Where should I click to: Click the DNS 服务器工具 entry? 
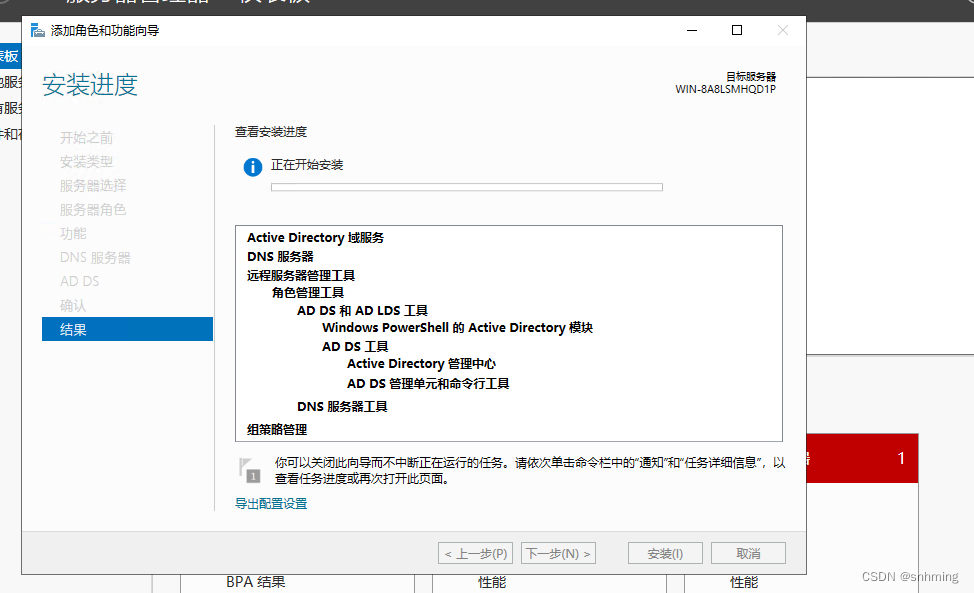(x=342, y=407)
